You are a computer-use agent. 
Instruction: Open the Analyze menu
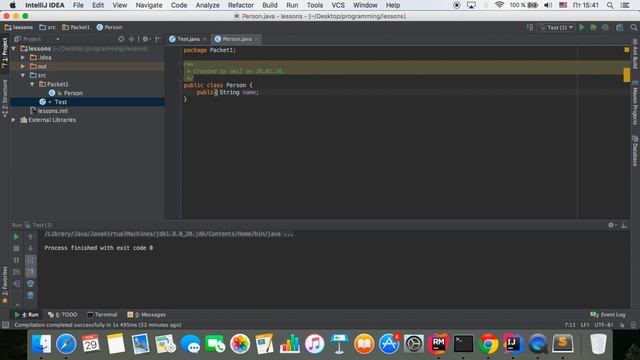pos(207,5)
